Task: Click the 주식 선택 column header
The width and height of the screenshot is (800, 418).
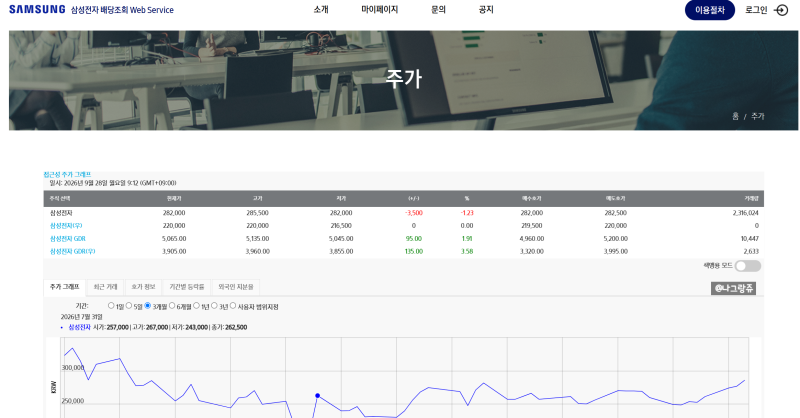Action: point(60,199)
